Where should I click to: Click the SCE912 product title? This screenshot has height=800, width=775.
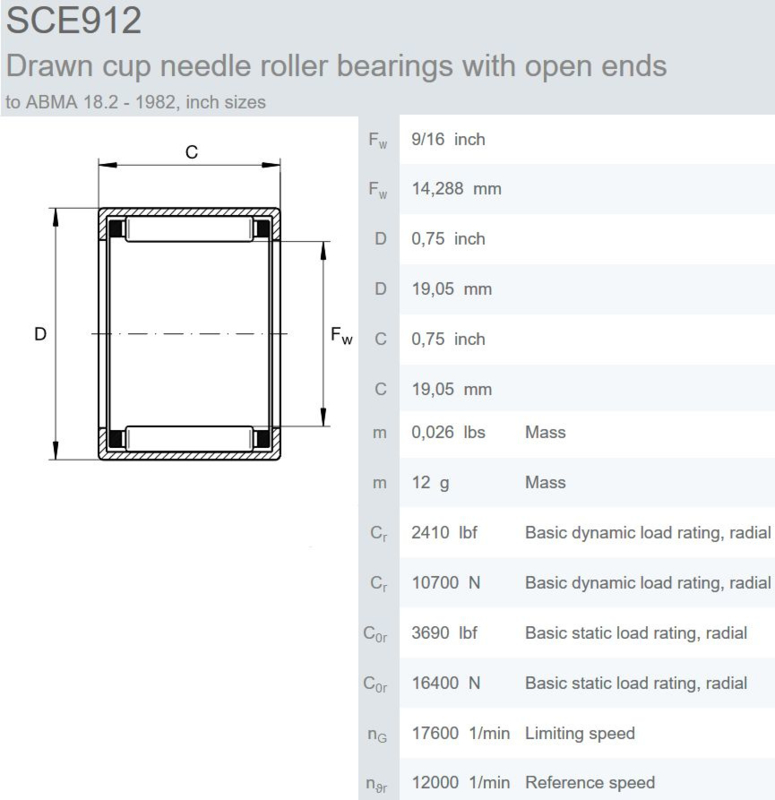click(74, 21)
